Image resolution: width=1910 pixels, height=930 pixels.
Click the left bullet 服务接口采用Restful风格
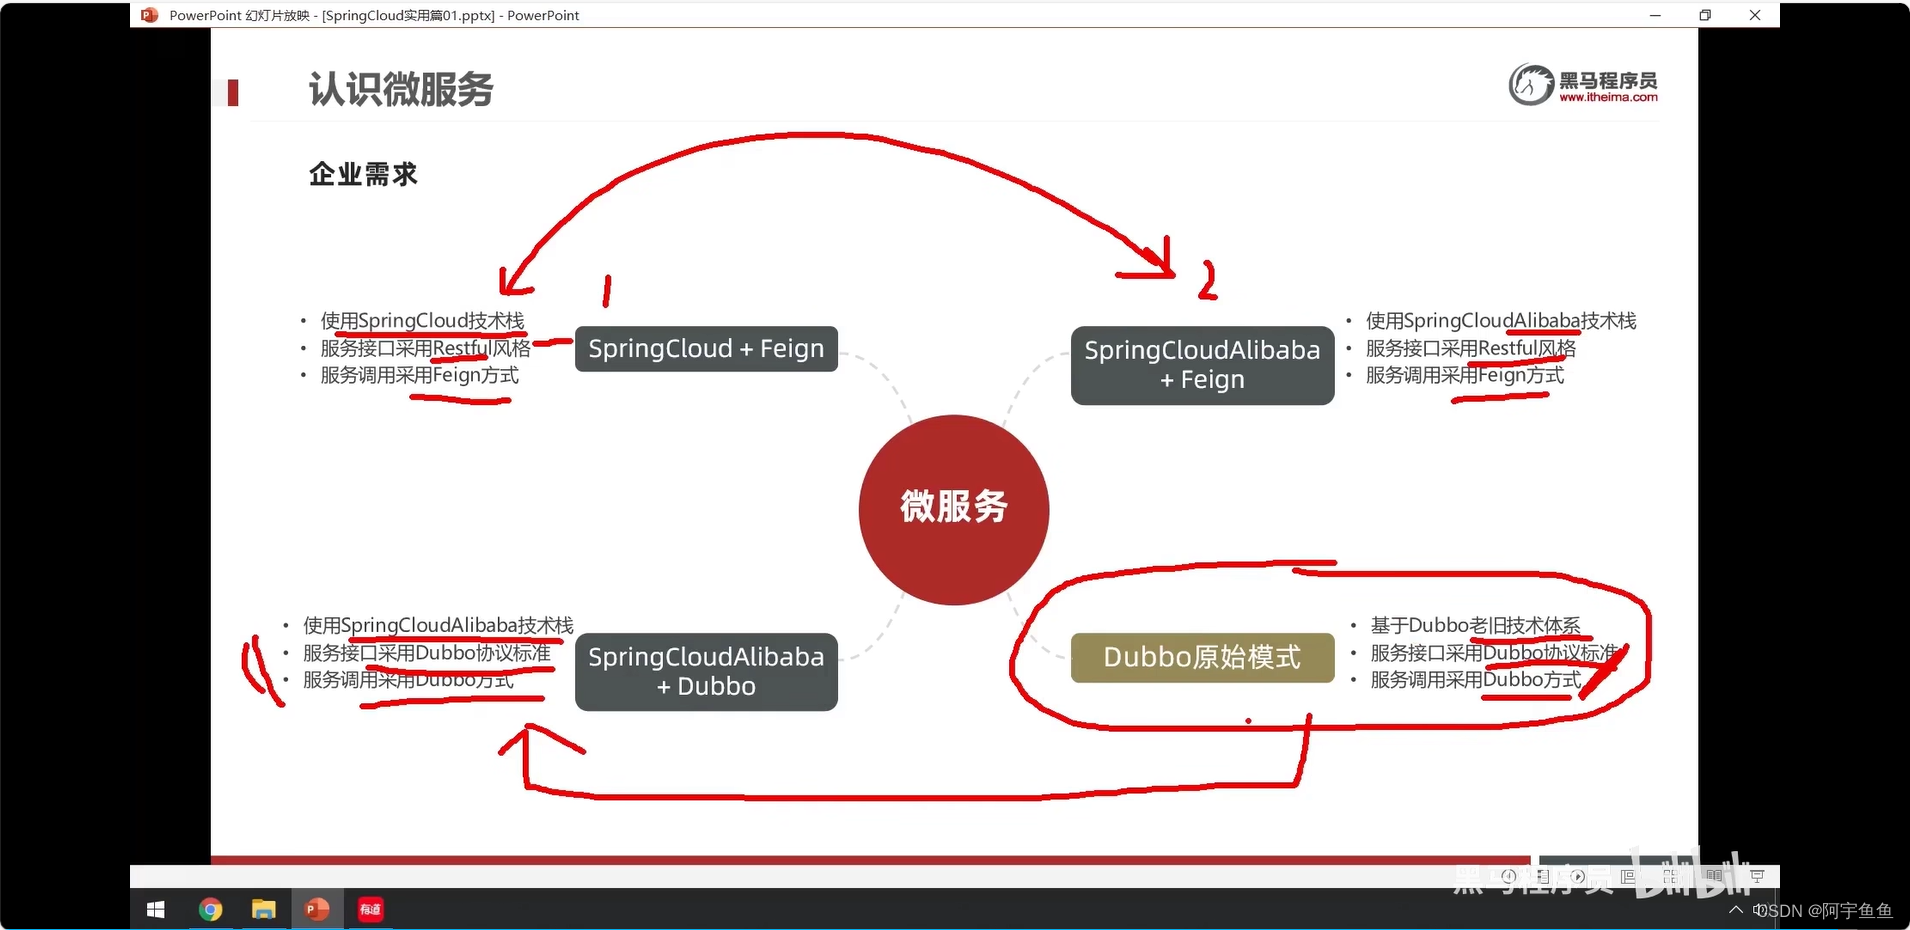pos(425,348)
